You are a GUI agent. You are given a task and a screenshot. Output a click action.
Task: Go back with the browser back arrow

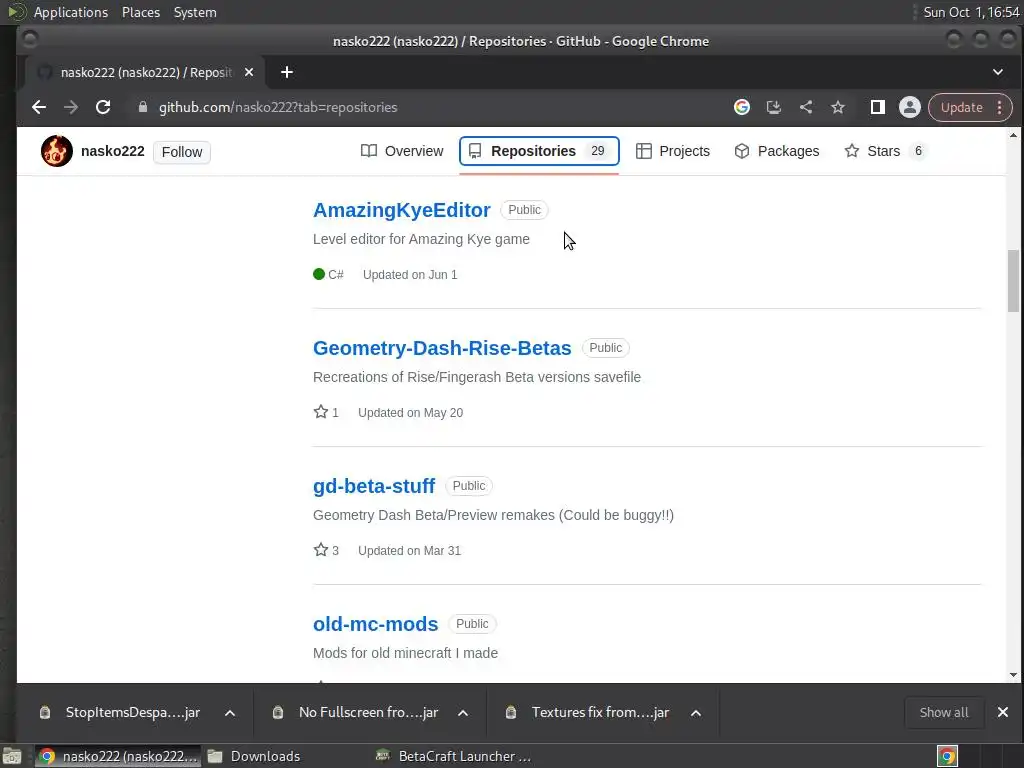pyautogui.click(x=39, y=107)
